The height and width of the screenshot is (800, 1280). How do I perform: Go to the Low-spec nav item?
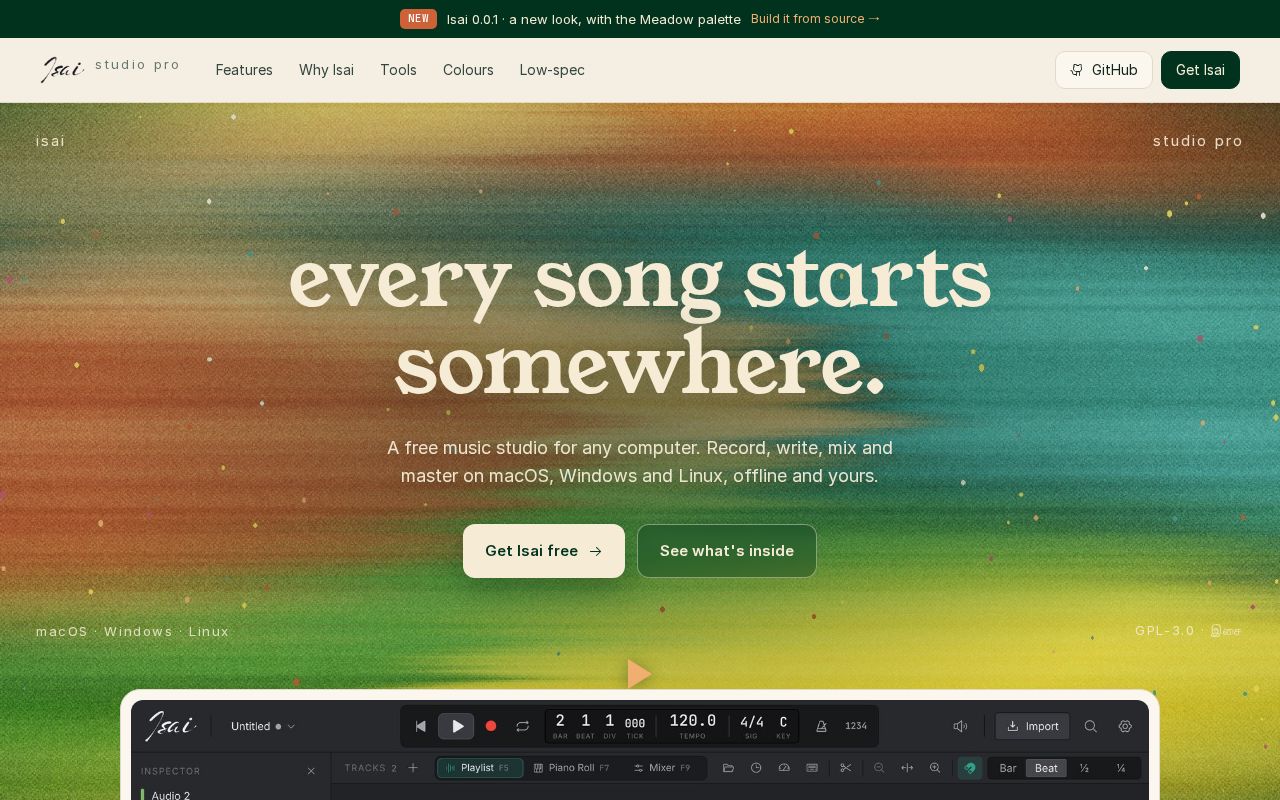point(552,70)
